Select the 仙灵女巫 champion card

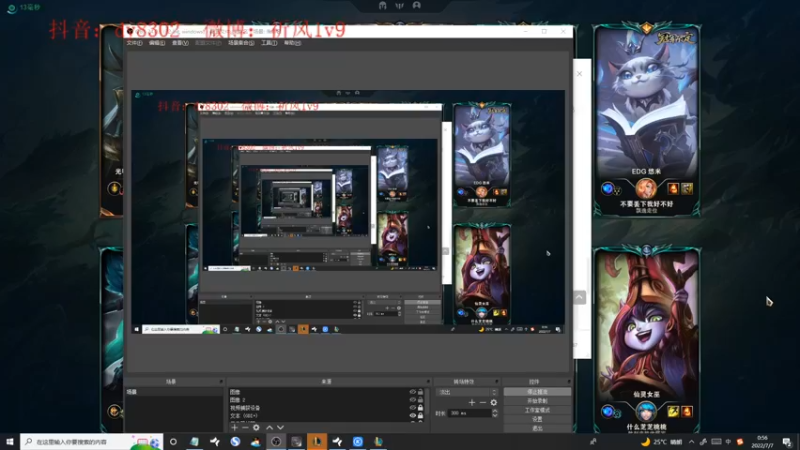pos(646,340)
